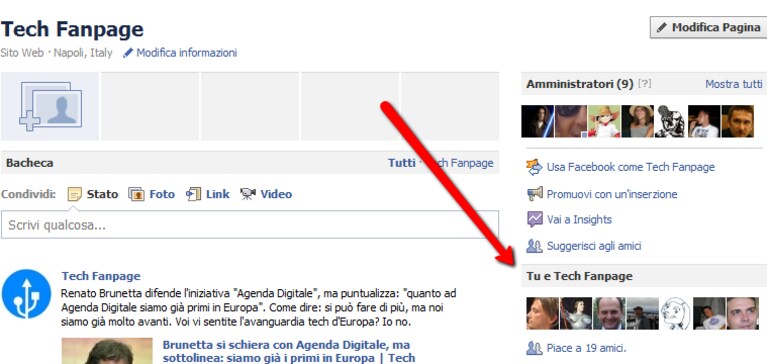Open the Tech Fanpage post author link

[101, 276]
